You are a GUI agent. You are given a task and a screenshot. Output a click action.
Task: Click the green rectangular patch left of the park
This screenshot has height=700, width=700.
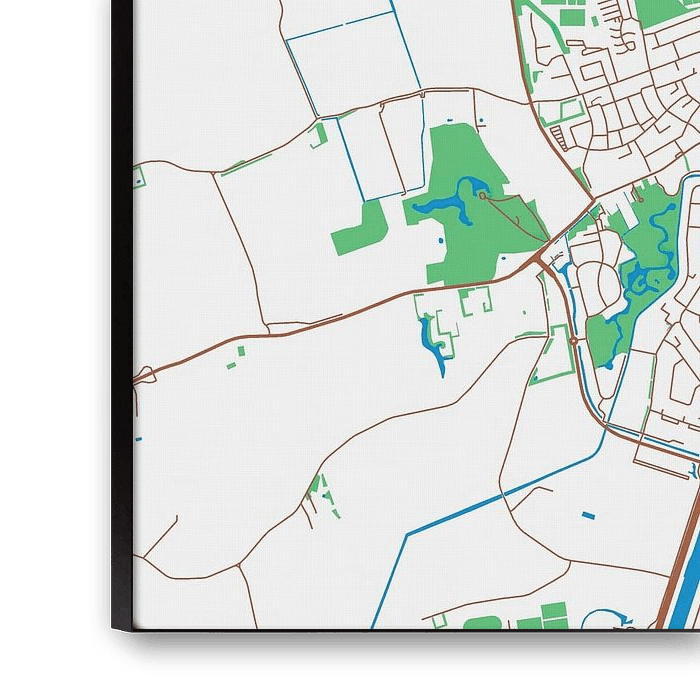tap(360, 230)
